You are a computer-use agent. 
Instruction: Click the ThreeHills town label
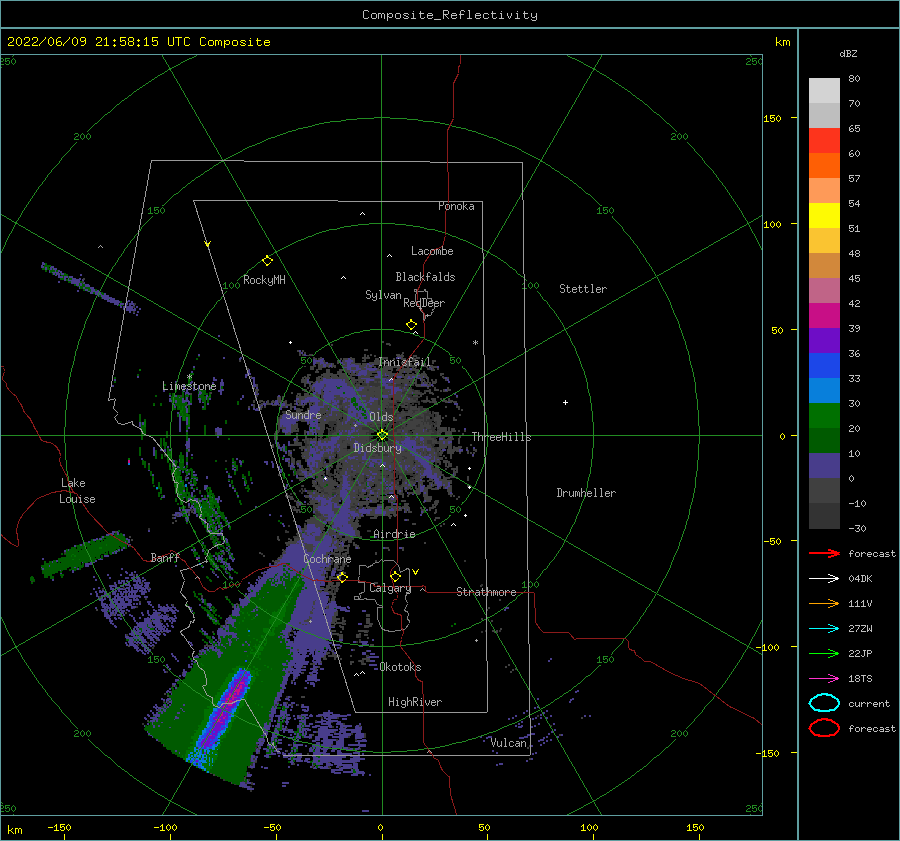coord(501,437)
